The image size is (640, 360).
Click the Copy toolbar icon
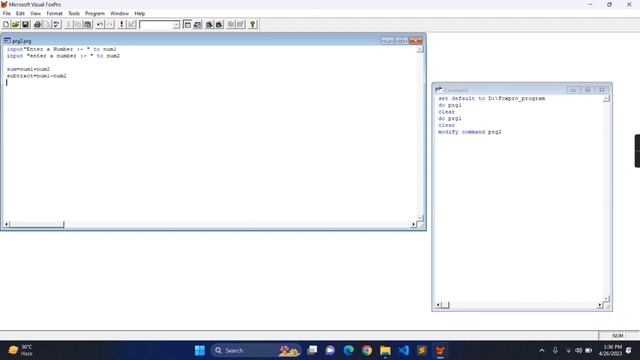[78, 24]
